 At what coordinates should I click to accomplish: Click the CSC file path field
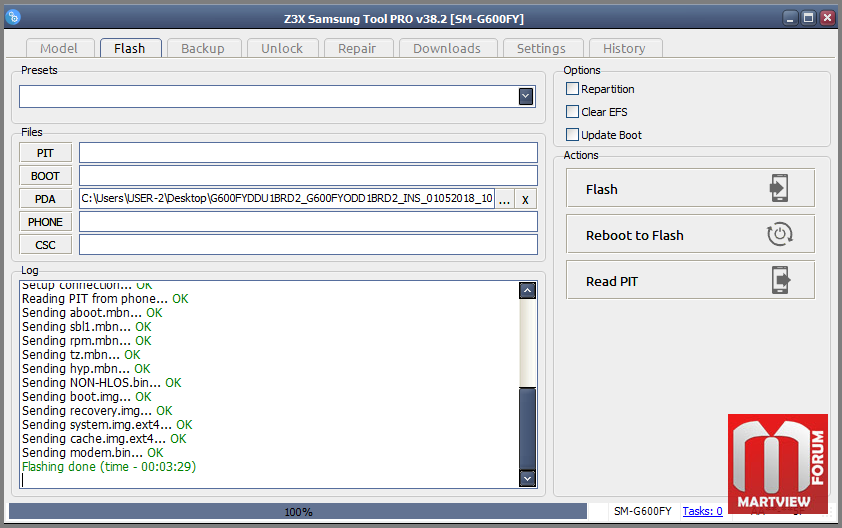coord(308,244)
